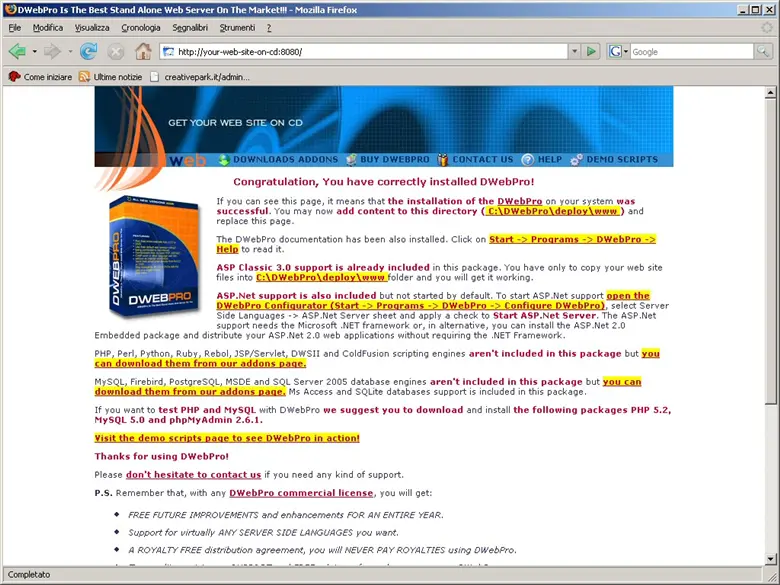Viewport: 780px width, 585px height.
Task: Click the DWebPro product box image
Action: [154, 257]
